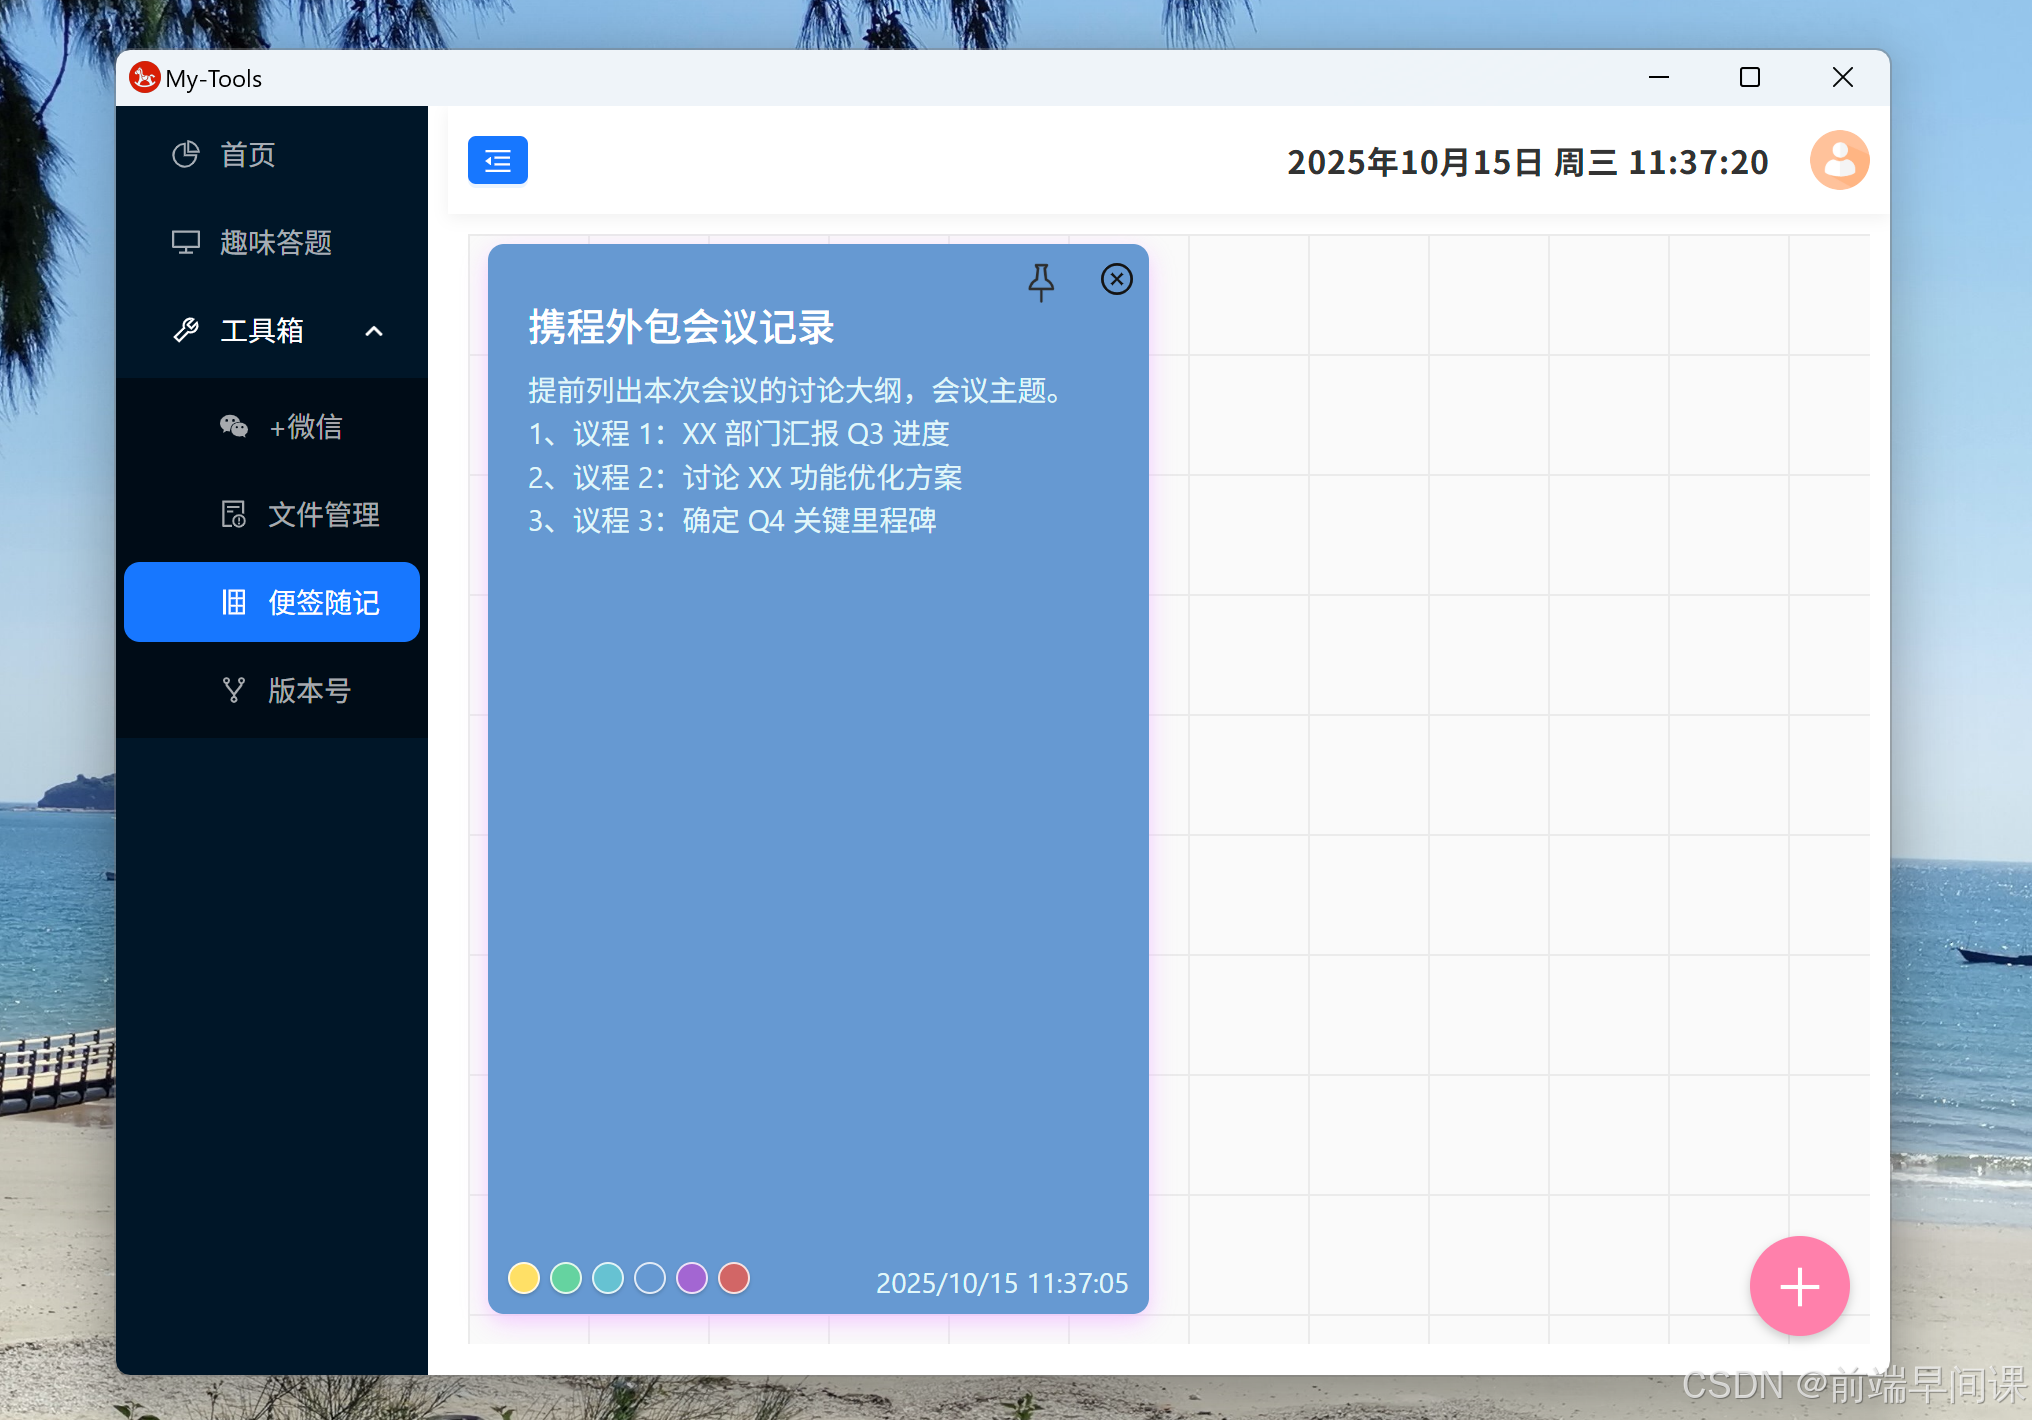Go to 首页 in the sidebar
This screenshot has height=1420, width=2032.
pyautogui.click(x=272, y=154)
